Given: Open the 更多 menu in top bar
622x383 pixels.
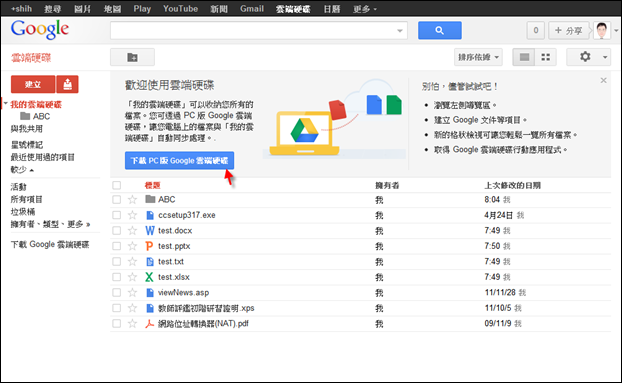Looking at the screenshot, I should (365, 9).
